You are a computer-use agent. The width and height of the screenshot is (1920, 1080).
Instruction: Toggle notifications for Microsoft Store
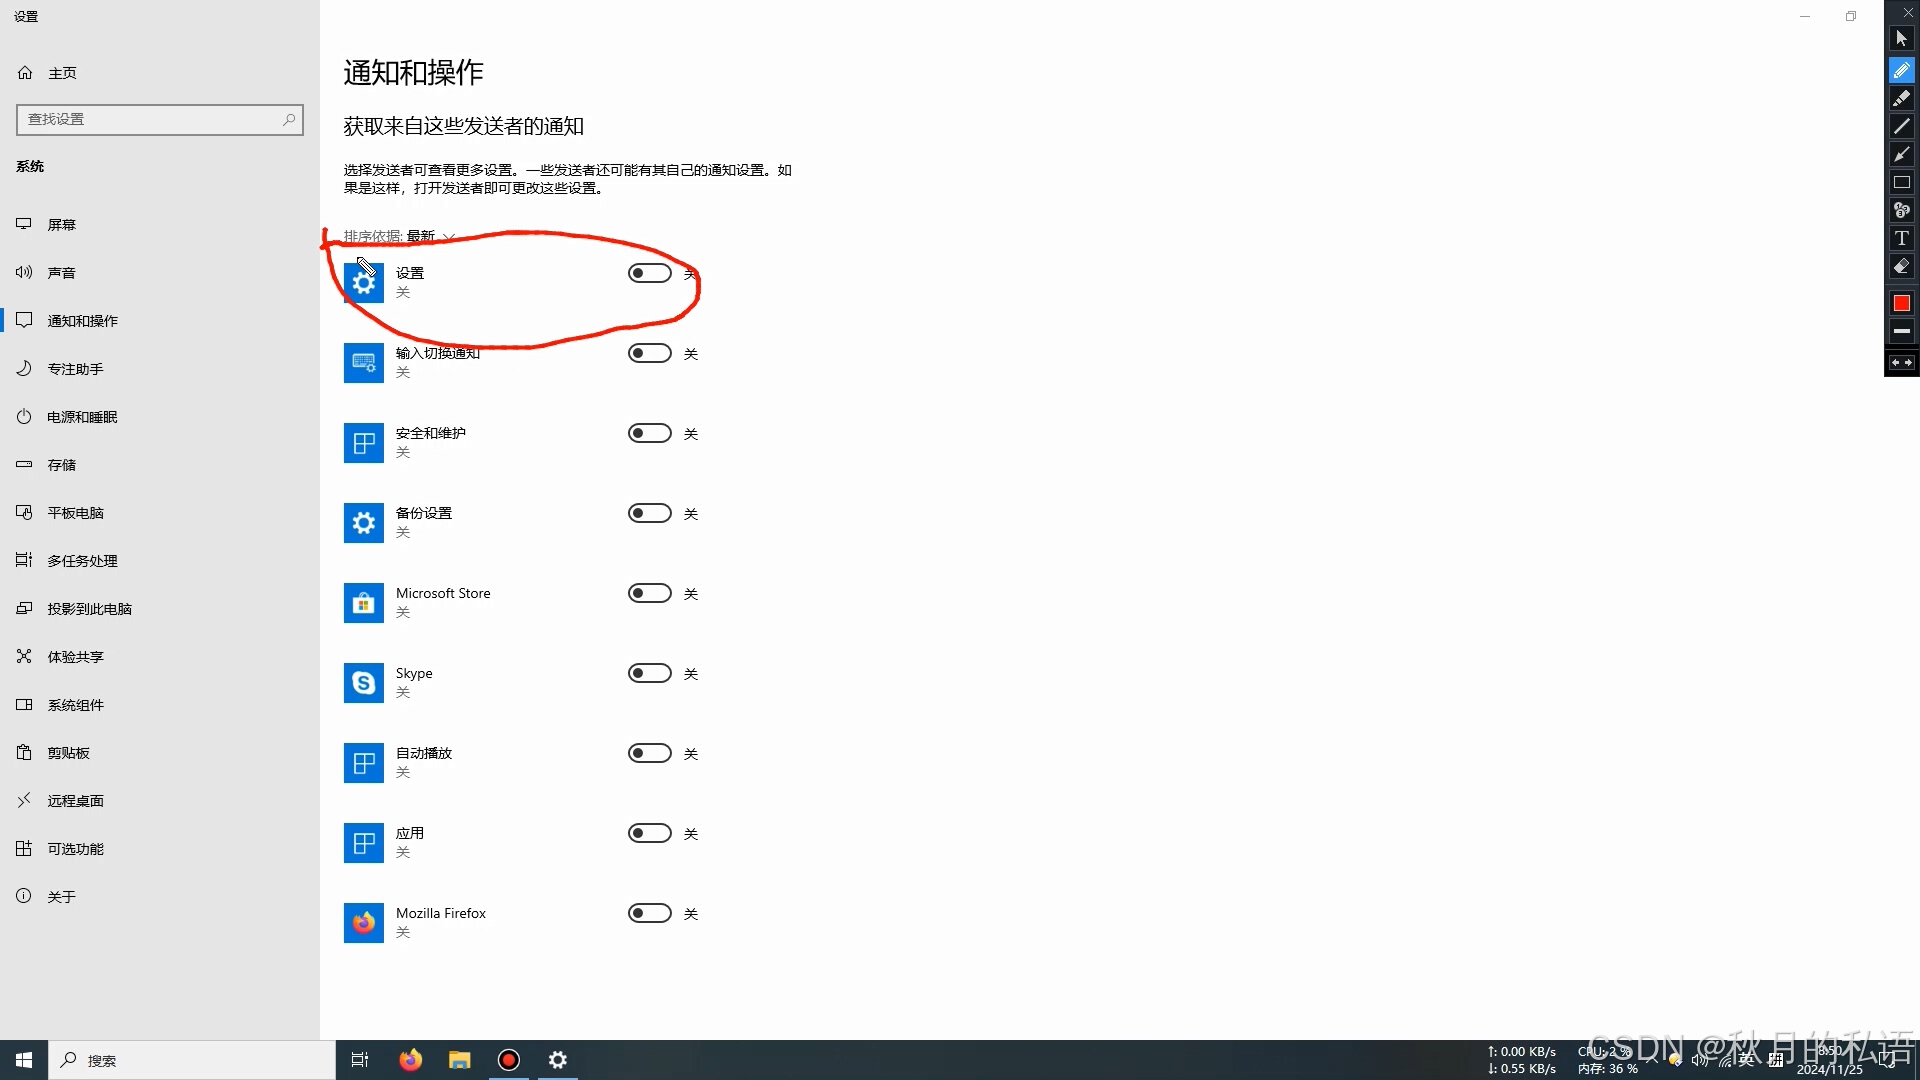pos(649,593)
